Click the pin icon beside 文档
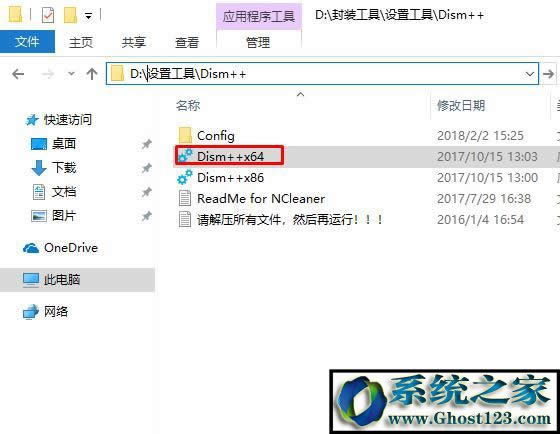Image resolution: width=560 pixels, height=434 pixels. pos(146,192)
